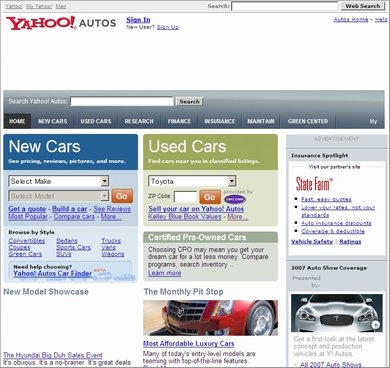Click the Go button in Used Cars

210,197
